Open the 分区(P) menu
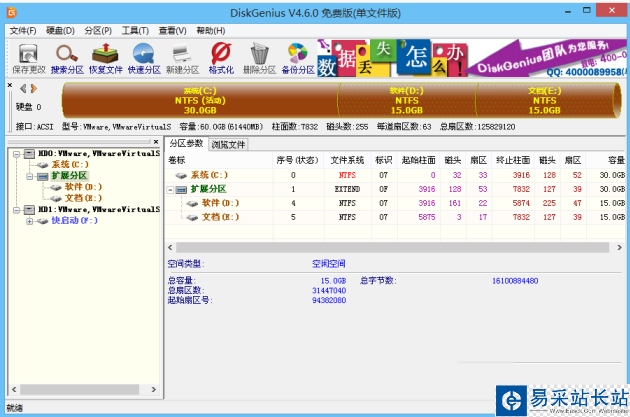The height and width of the screenshot is (417, 630). pos(98,31)
